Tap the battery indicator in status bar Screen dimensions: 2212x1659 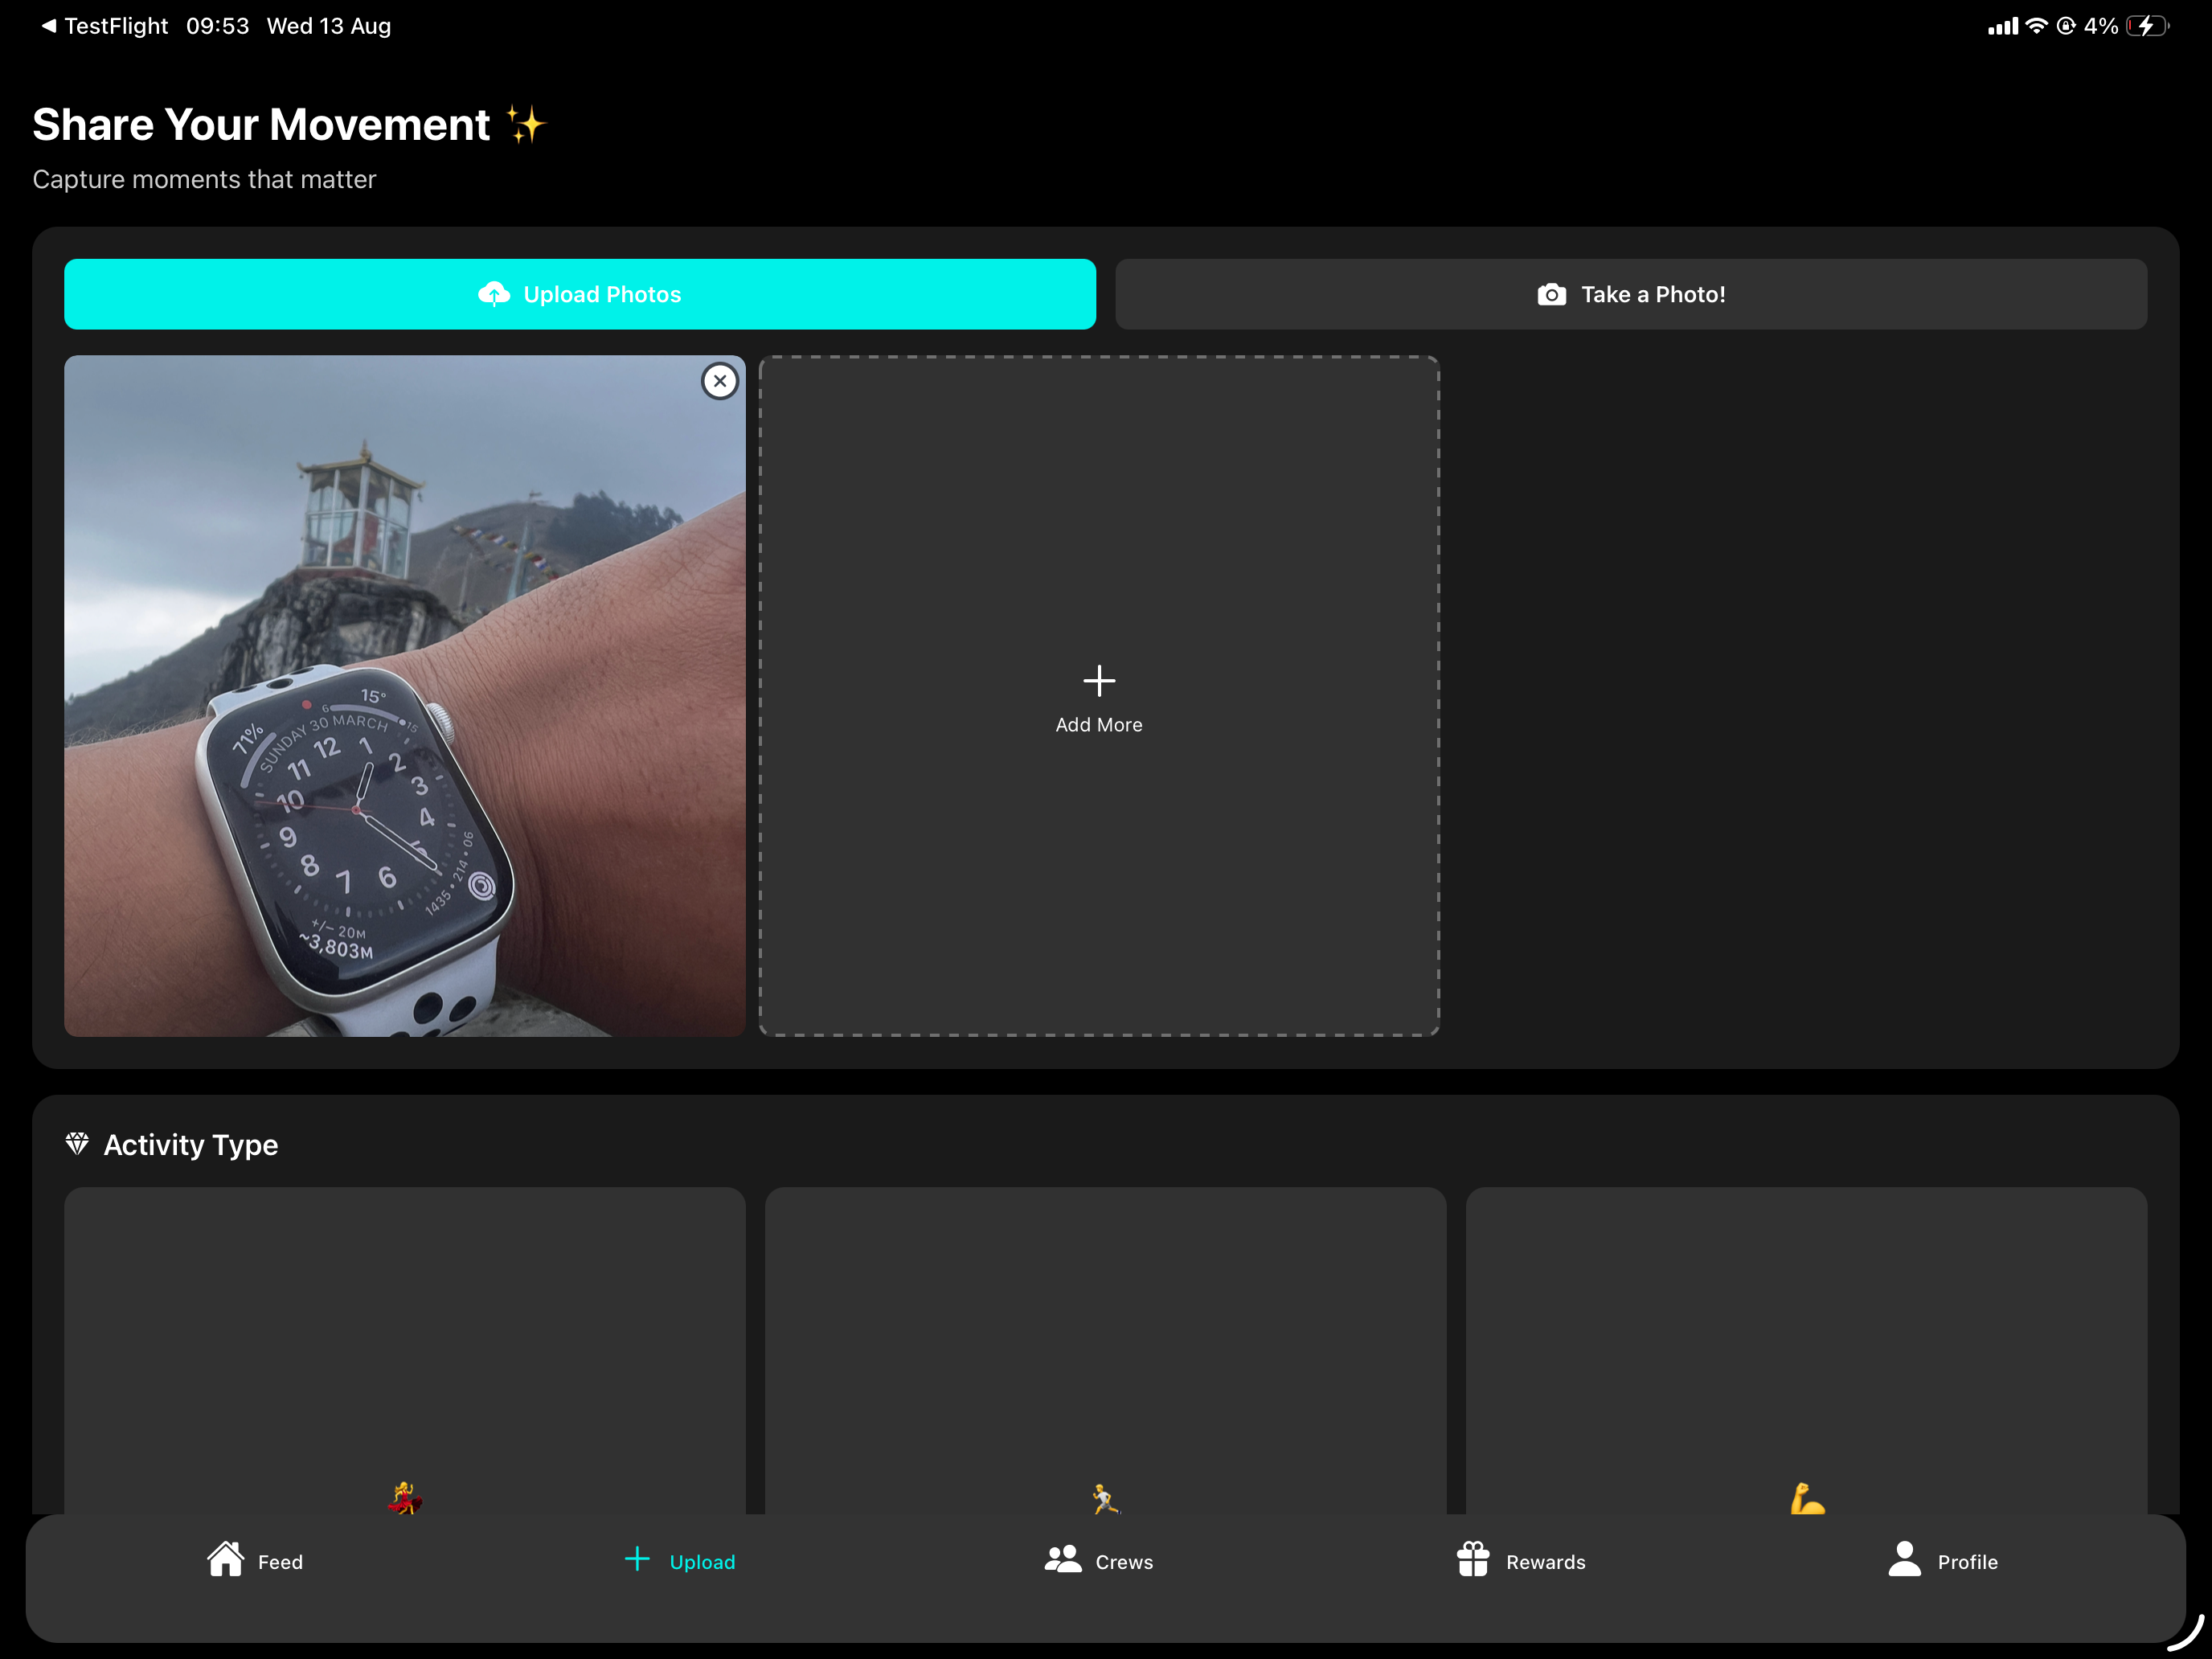(x=2147, y=26)
